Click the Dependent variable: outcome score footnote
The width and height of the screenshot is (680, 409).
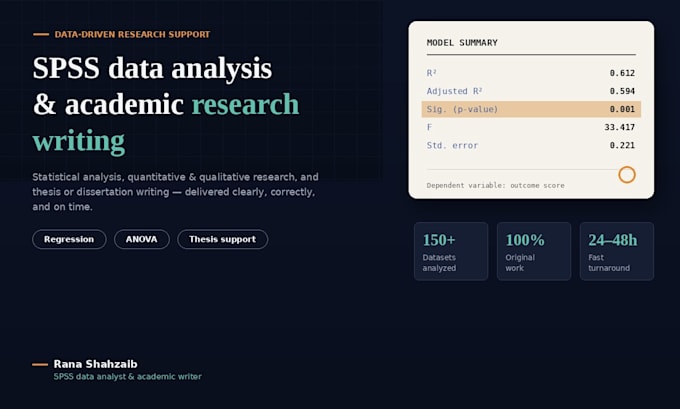coord(495,185)
